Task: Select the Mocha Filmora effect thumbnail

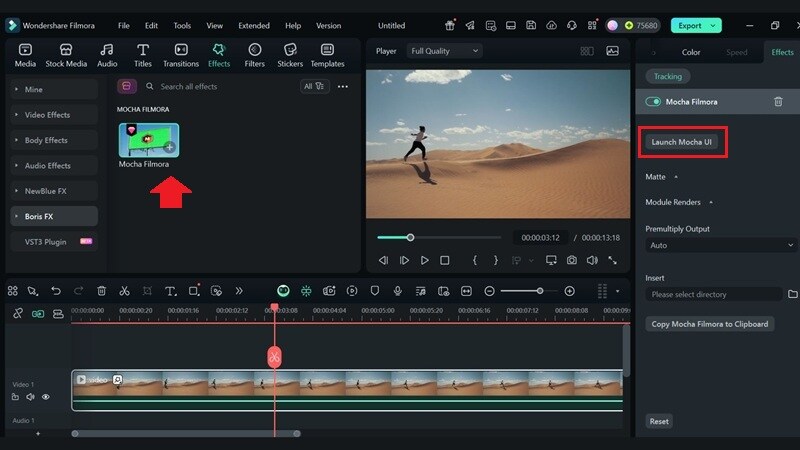Action: 148,140
